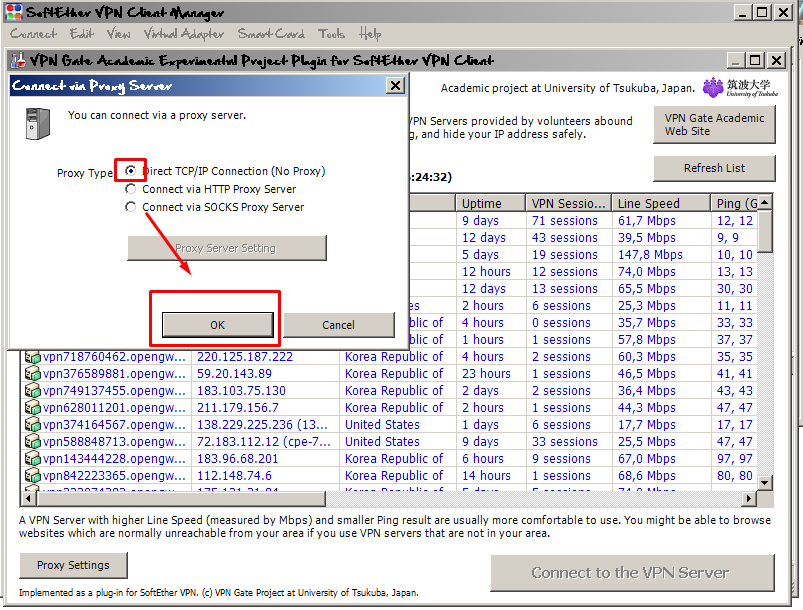The image size is (803, 610).
Task: Select IP address 220.125.187.222
Action: coord(245,356)
